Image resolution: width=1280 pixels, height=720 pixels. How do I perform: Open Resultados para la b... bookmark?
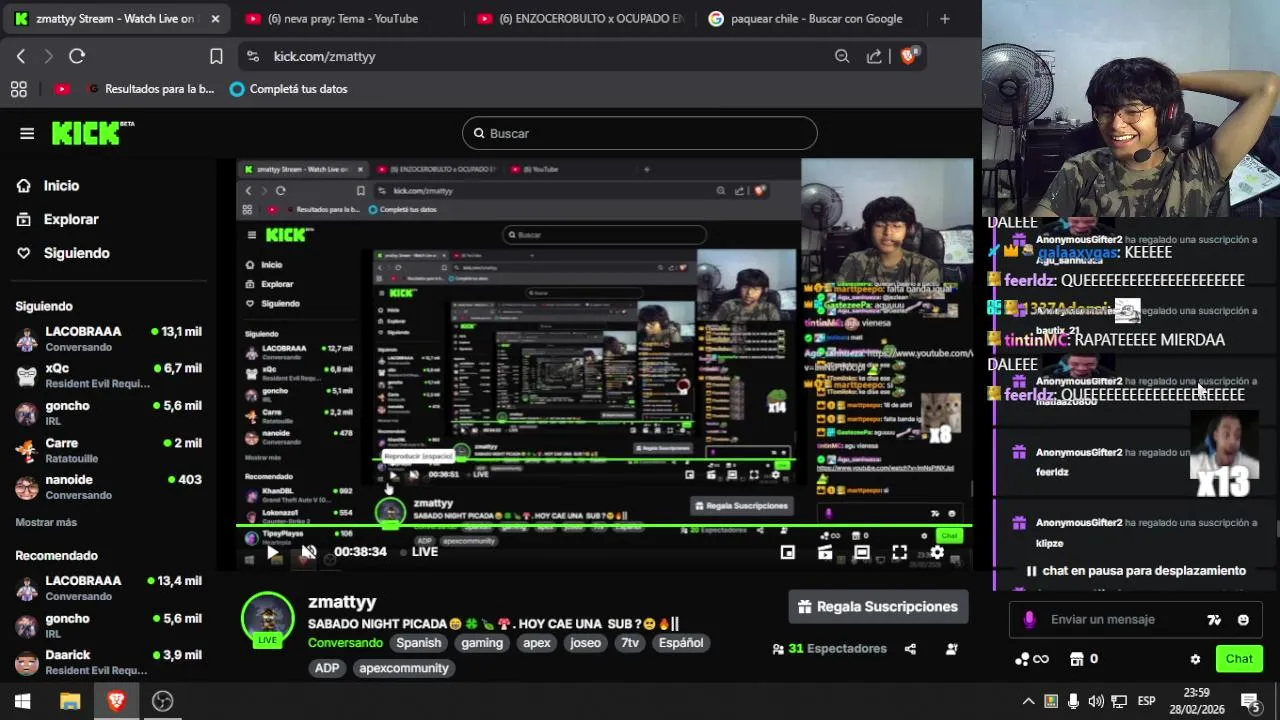(x=152, y=89)
